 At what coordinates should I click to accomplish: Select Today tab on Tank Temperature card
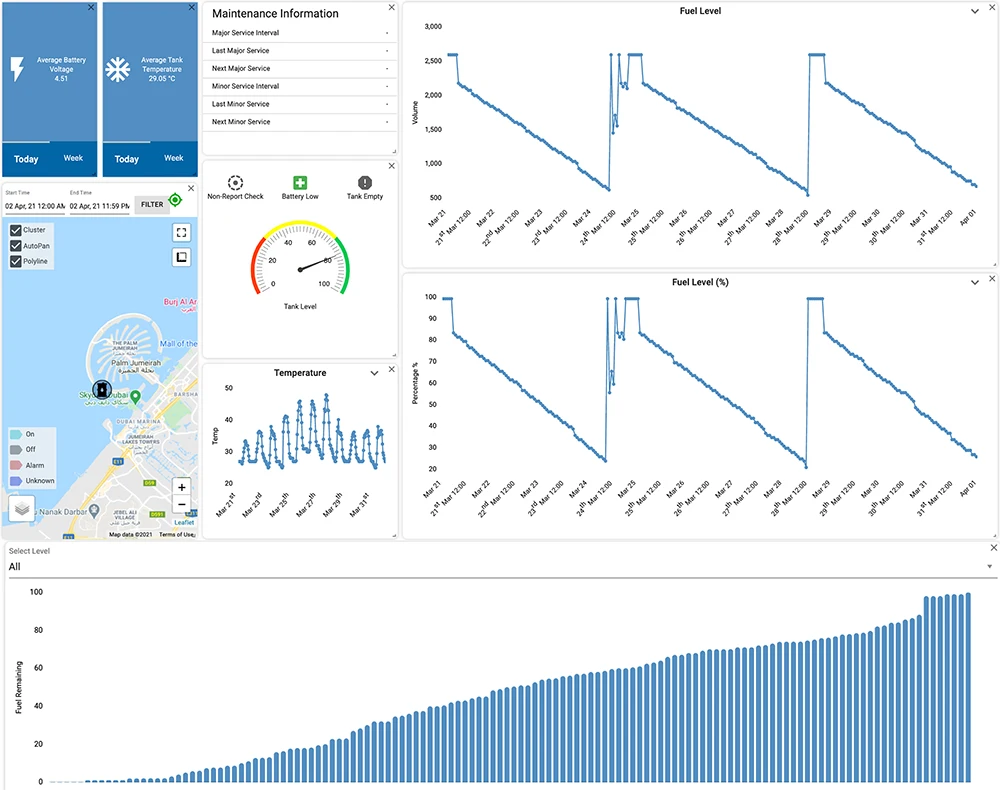[126, 159]
